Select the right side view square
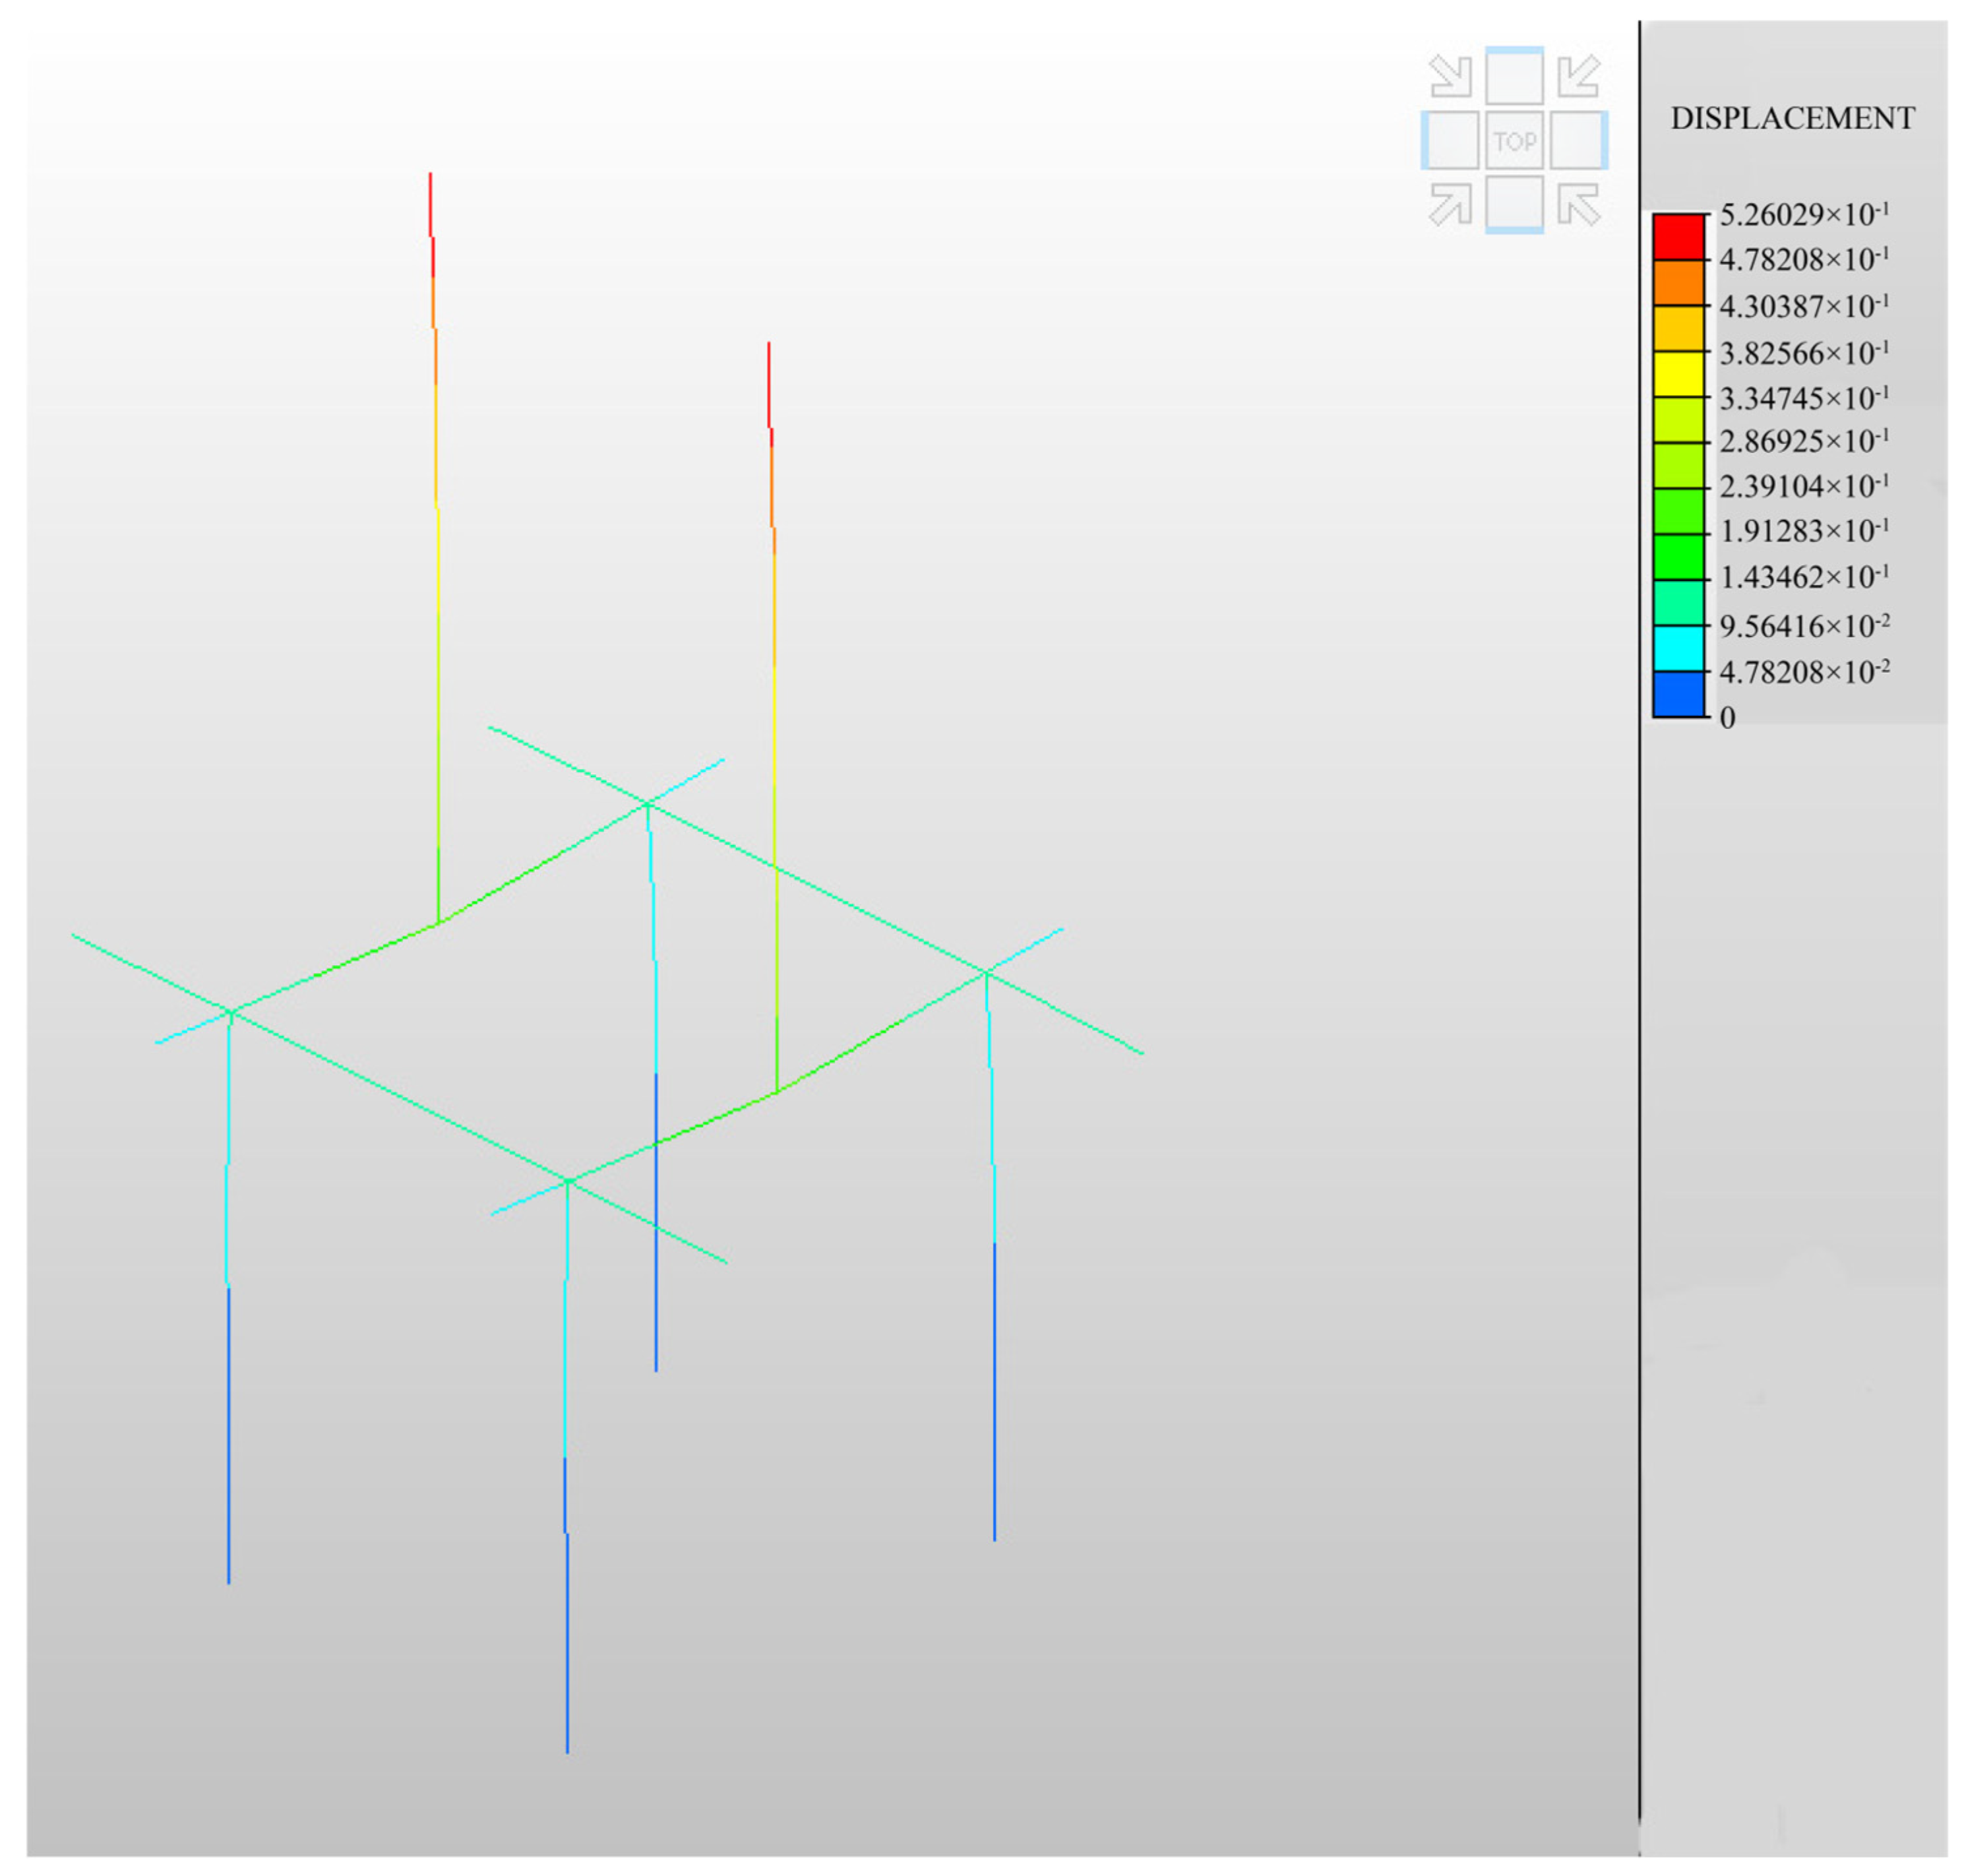1964x1876 pixels. (x=1578, y=141)
